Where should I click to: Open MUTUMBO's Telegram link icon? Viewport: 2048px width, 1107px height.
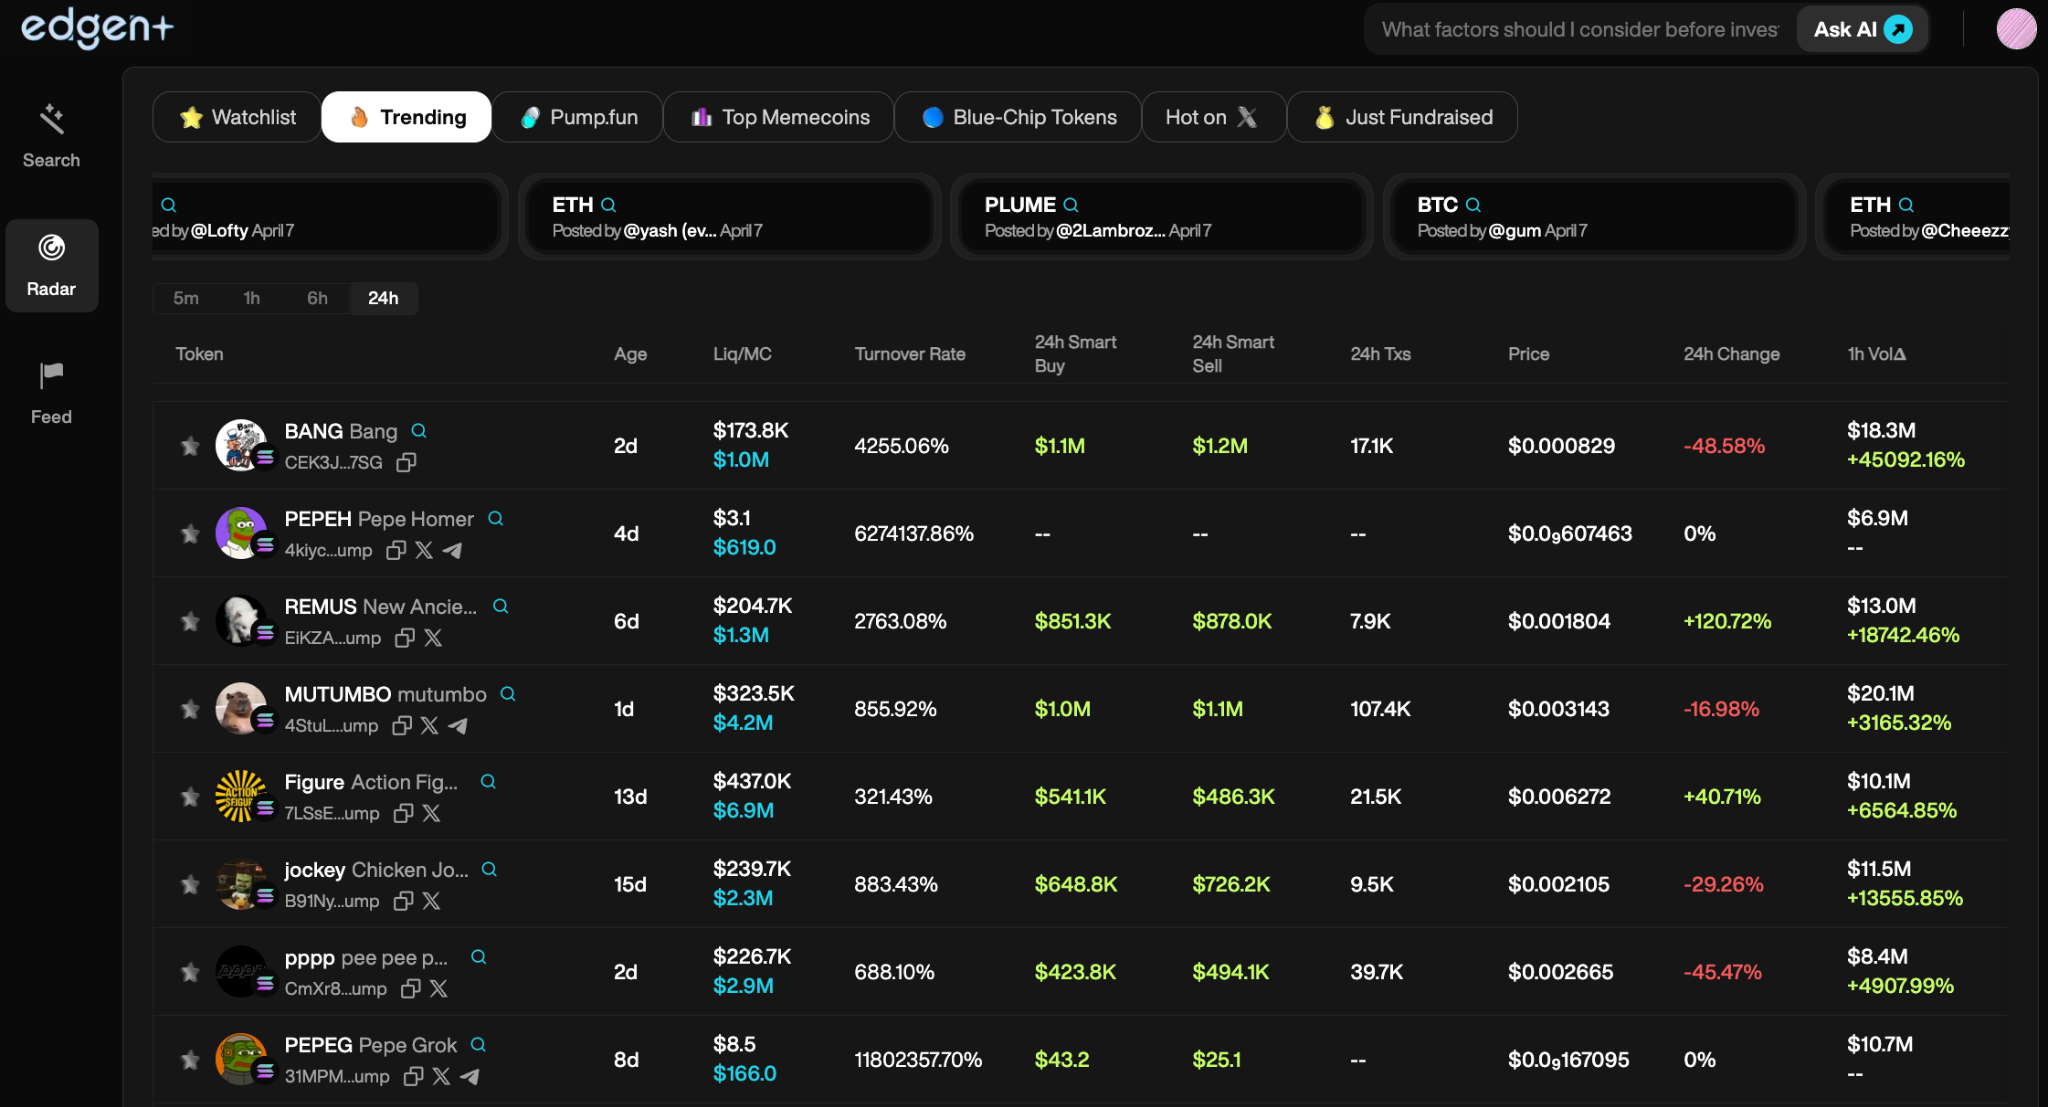coord(458,726)
